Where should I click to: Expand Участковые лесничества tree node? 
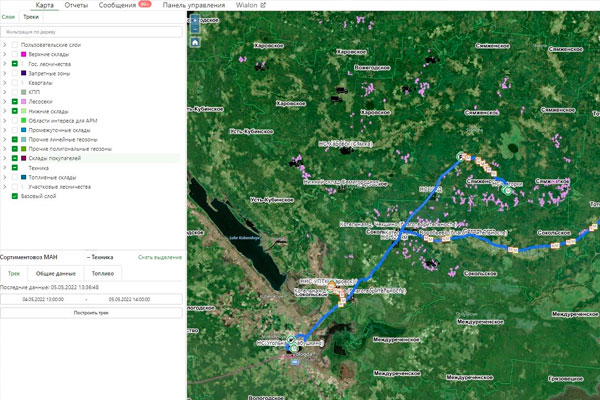[x=5, y=187]
